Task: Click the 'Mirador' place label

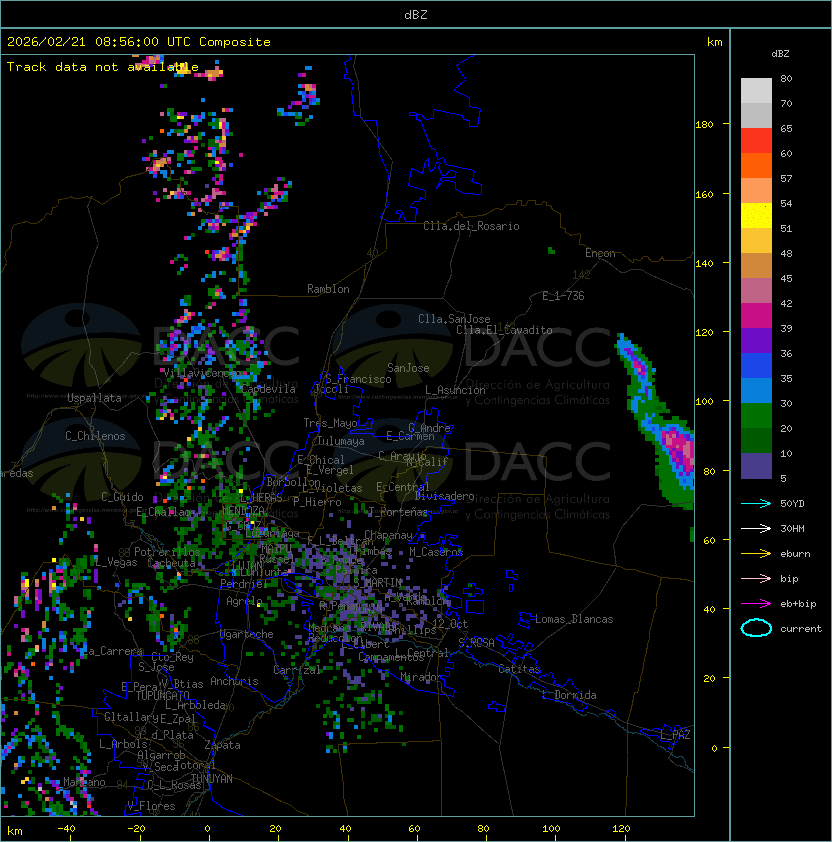Action: (x=422, y=677)
